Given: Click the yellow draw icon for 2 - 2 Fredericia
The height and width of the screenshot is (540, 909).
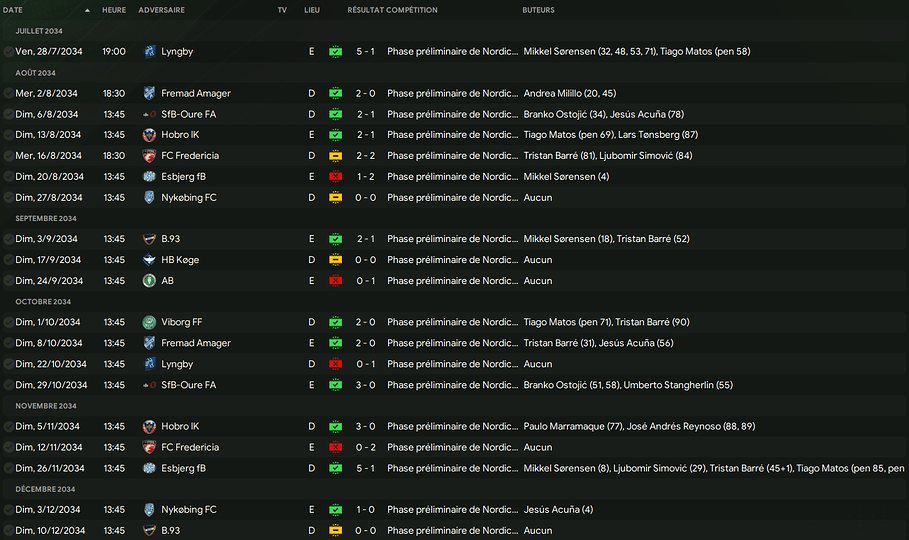Looking at the screenshot, I should coord(335,156).
